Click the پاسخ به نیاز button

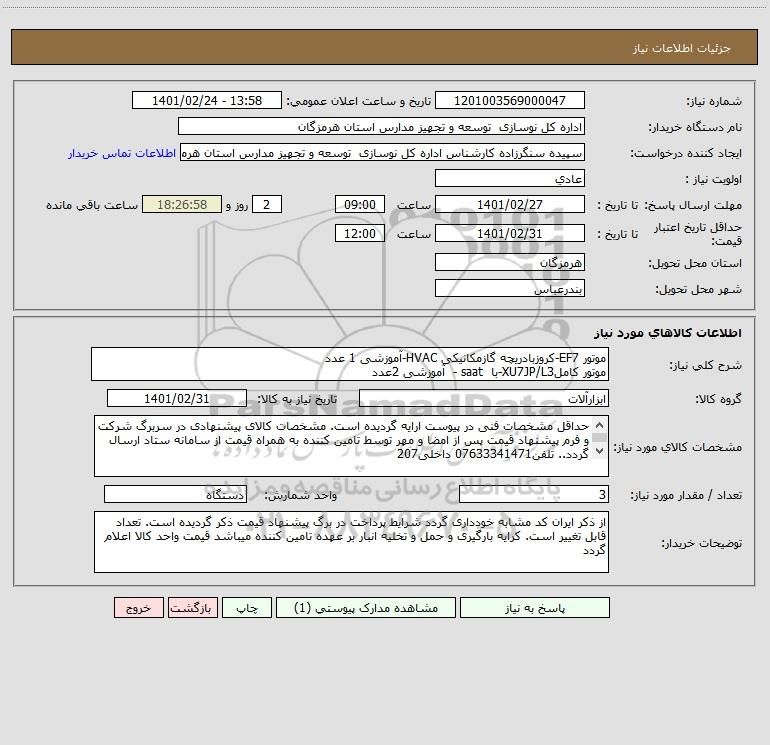coord(535,607)
